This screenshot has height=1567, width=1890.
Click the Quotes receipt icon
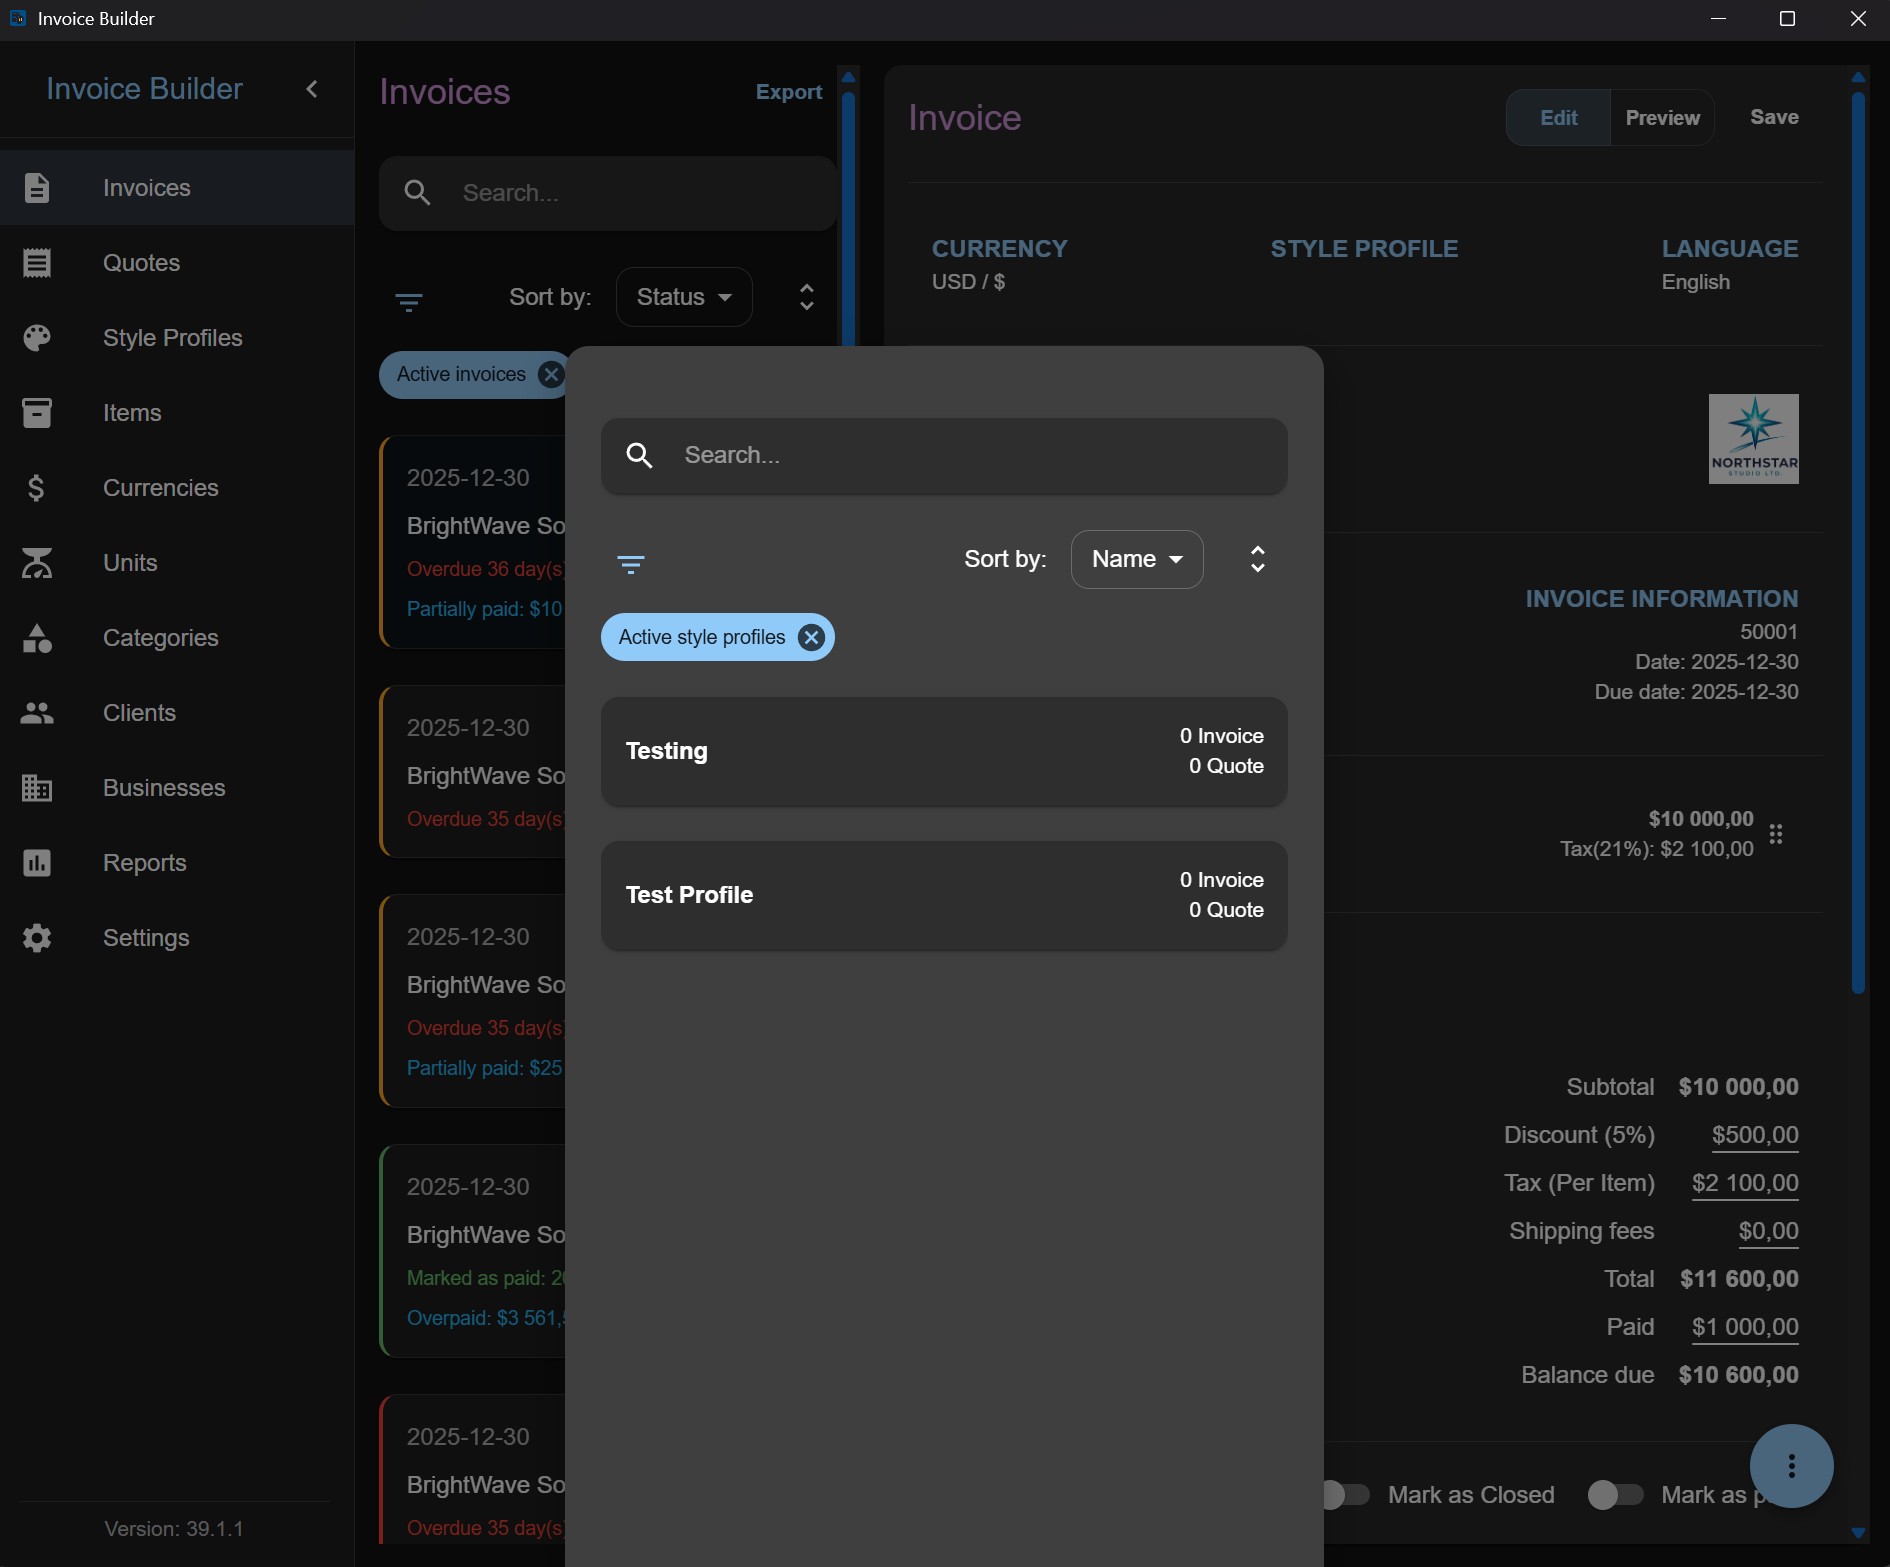[37, 263]
